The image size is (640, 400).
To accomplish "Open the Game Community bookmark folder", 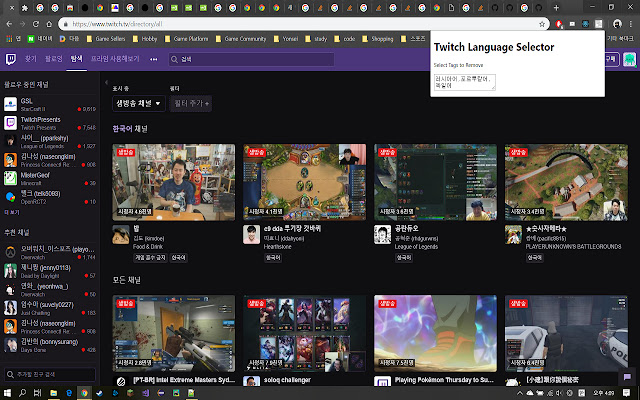I will pos(241,39).
